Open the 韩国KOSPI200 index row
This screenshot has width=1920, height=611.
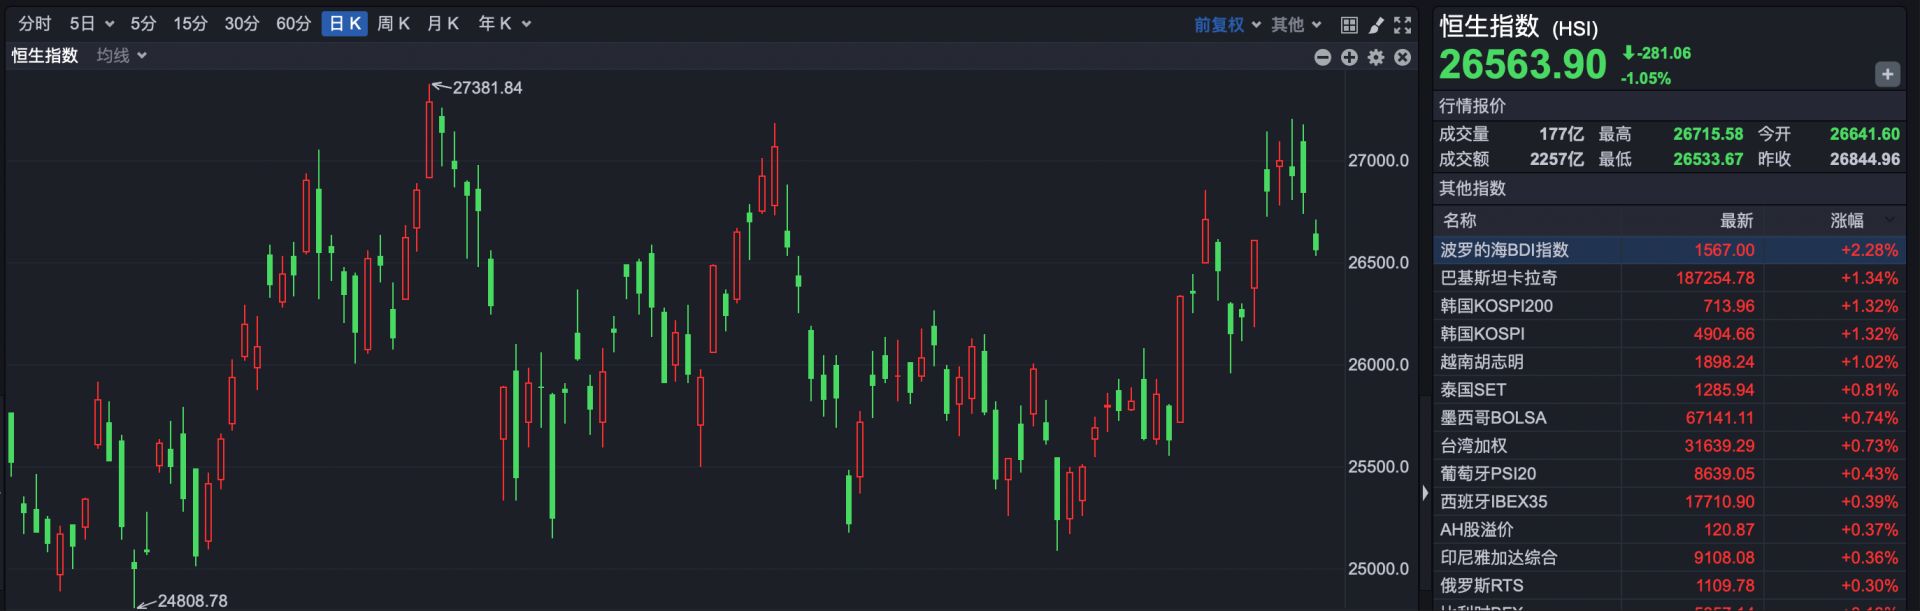pos(1496,306)
